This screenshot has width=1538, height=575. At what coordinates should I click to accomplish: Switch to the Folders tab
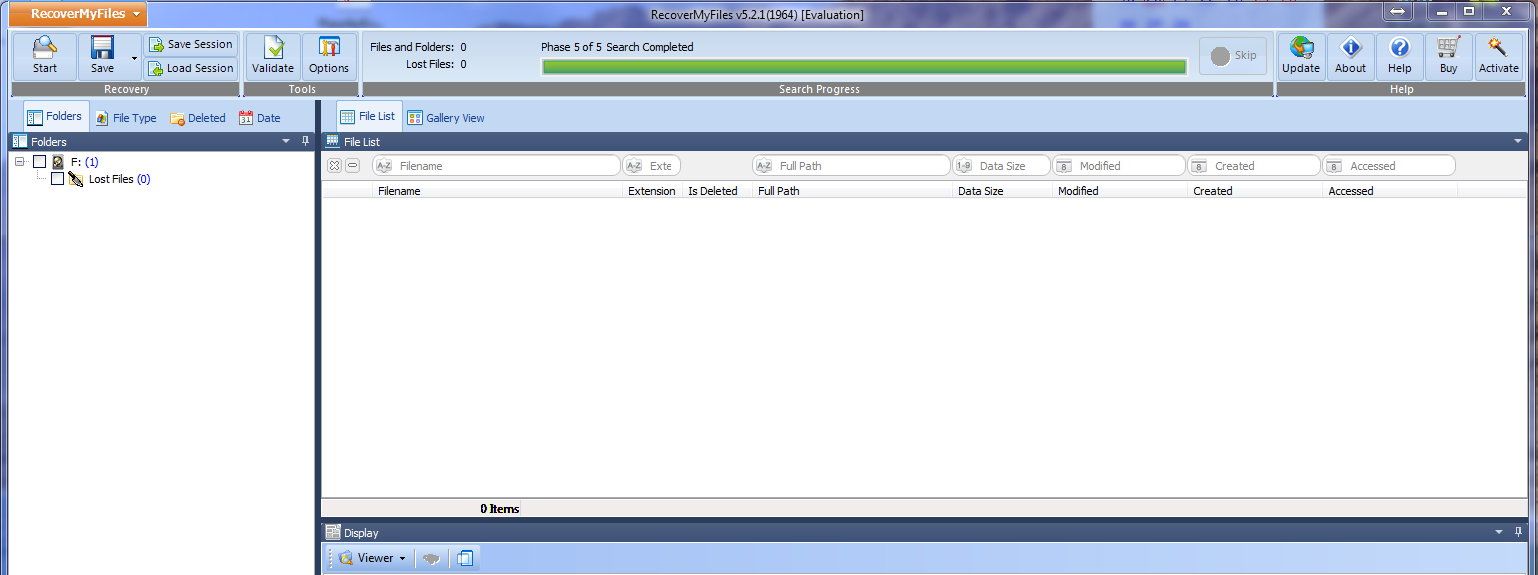(x=54, y=116)
